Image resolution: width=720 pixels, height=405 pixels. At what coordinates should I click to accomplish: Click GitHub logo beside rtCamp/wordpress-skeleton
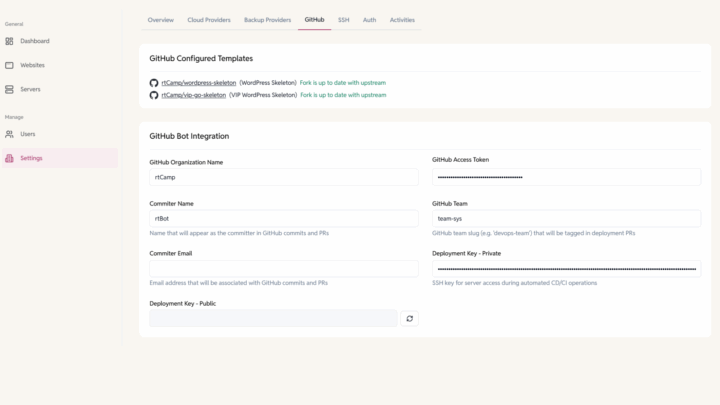(x=154, y=83)
